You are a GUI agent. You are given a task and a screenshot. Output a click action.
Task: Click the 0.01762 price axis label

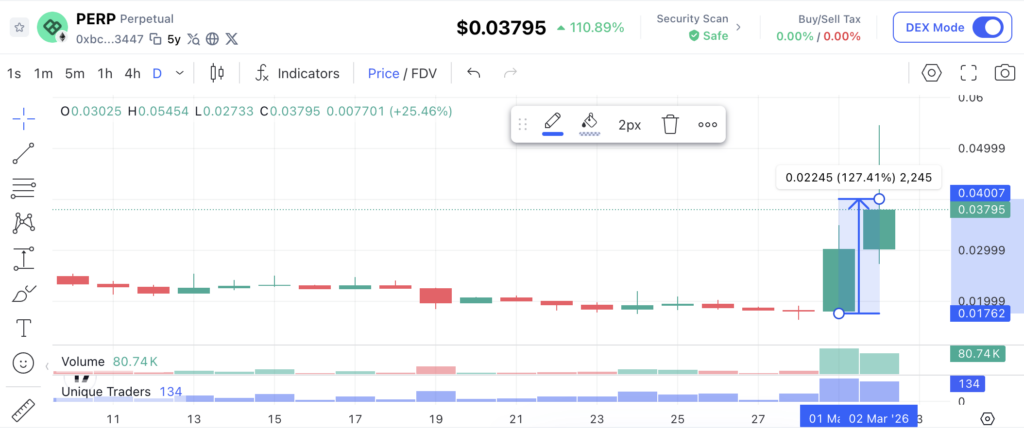tap(980, 314)
